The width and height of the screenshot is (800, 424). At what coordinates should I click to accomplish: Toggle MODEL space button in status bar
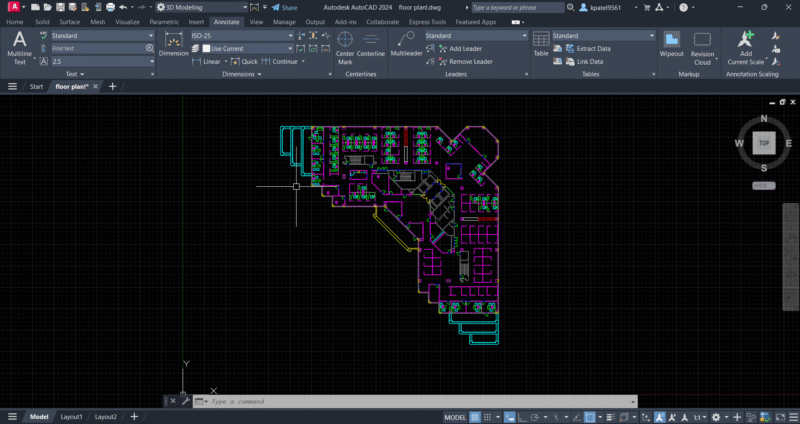[x=455, y=417]
